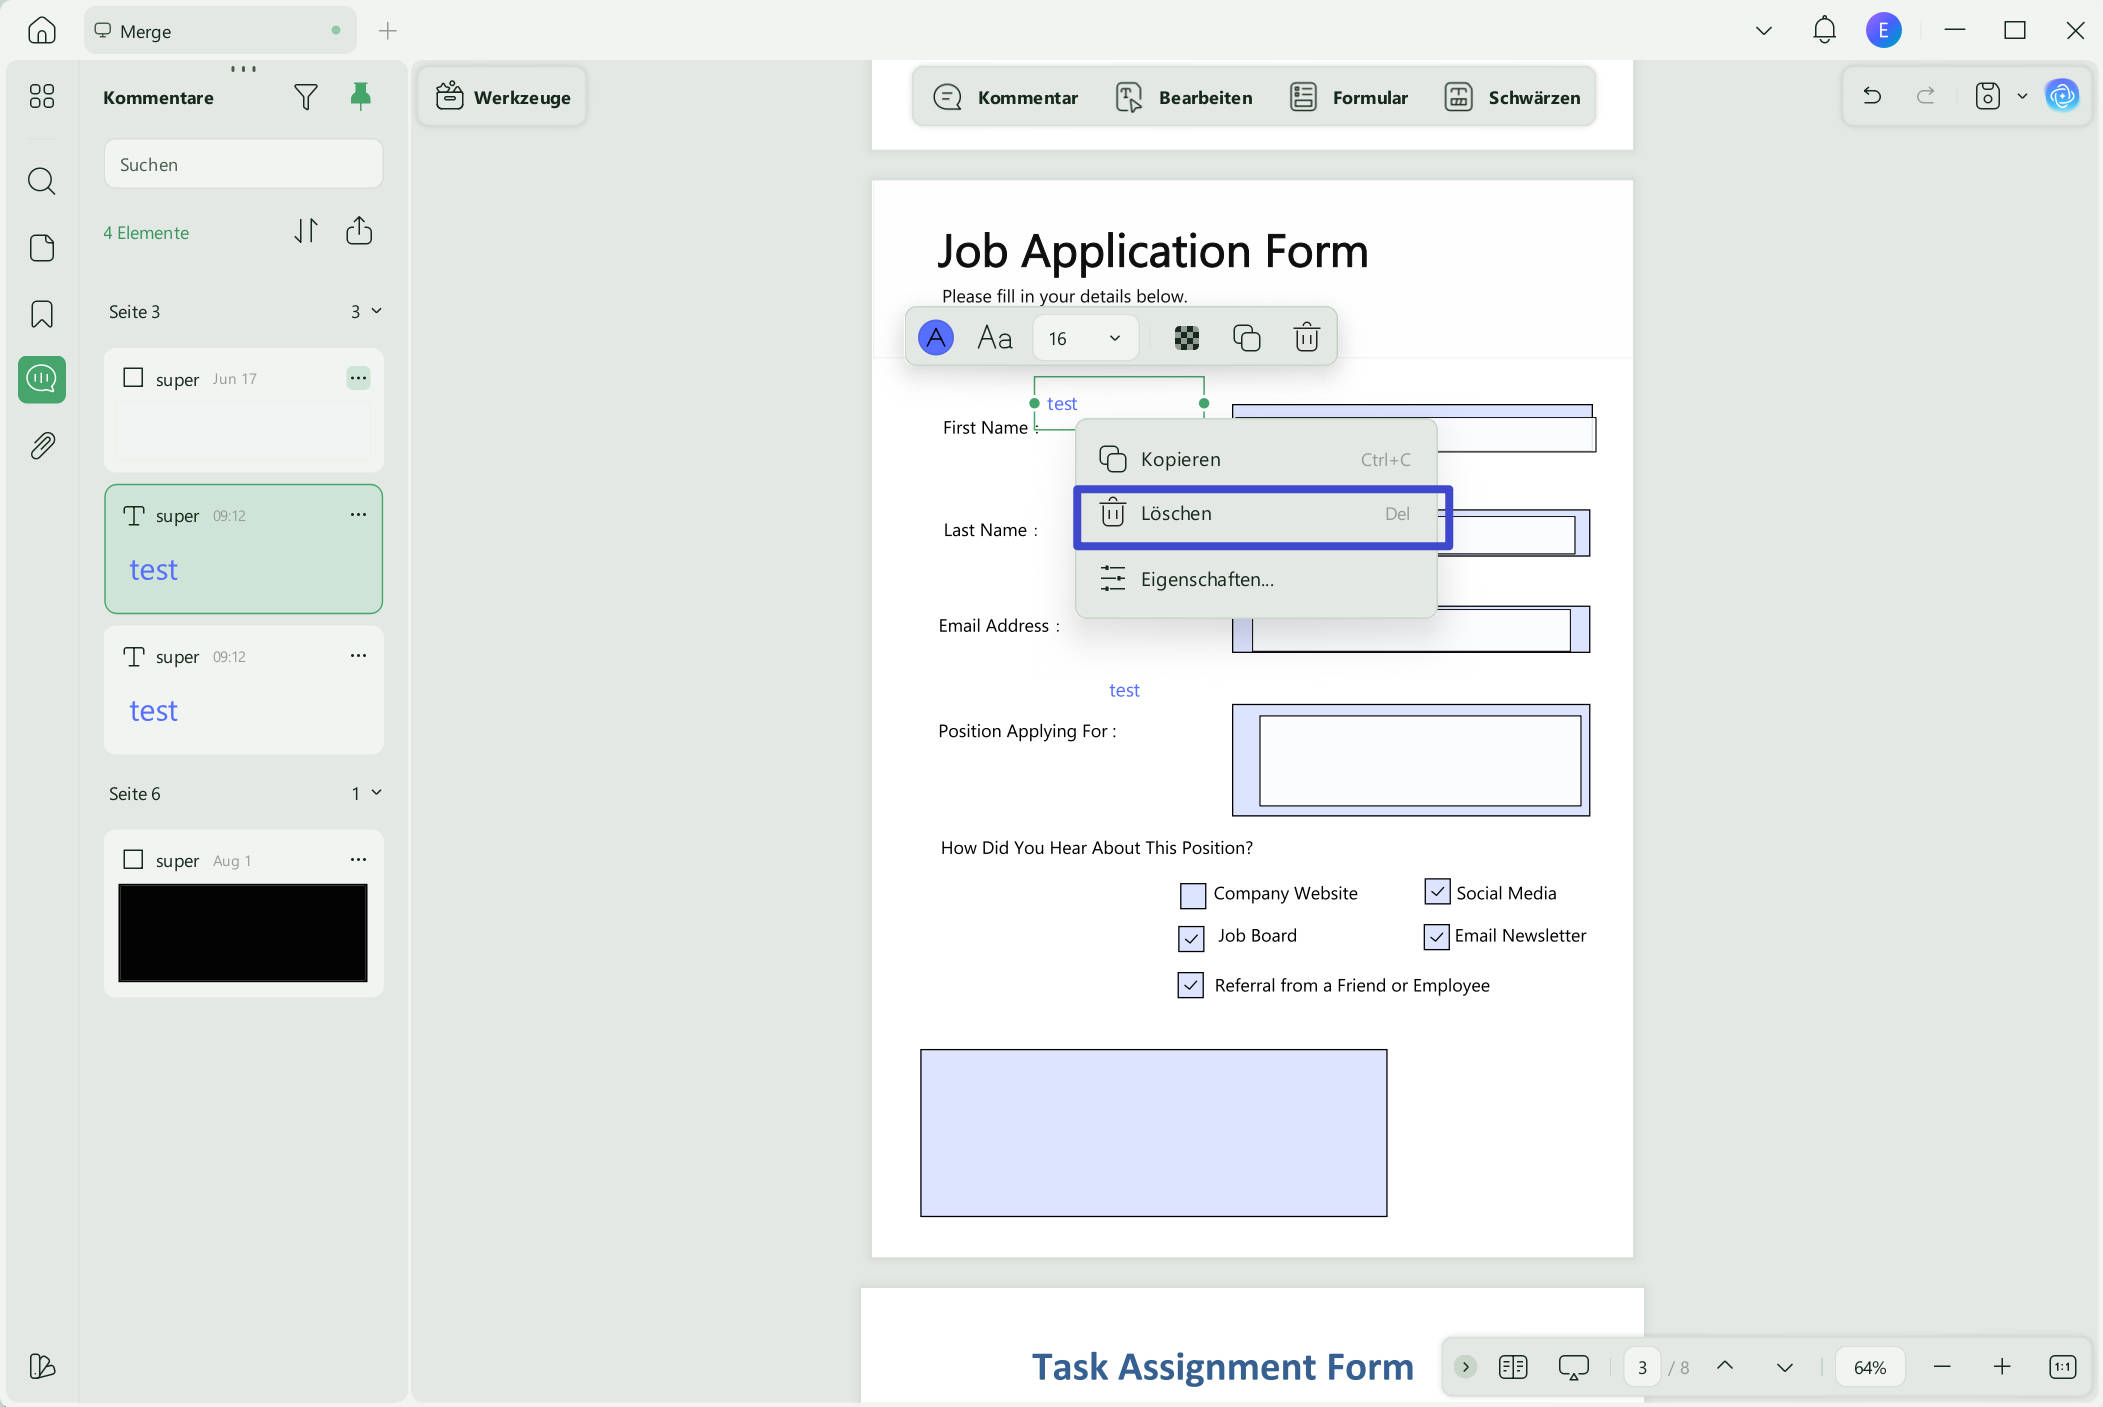Zoom out with minus button

tap(1942, 1367)
